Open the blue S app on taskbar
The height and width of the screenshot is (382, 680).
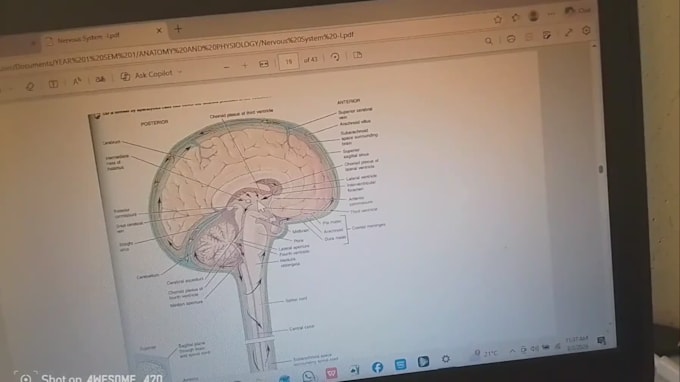(x=400, y=364)
